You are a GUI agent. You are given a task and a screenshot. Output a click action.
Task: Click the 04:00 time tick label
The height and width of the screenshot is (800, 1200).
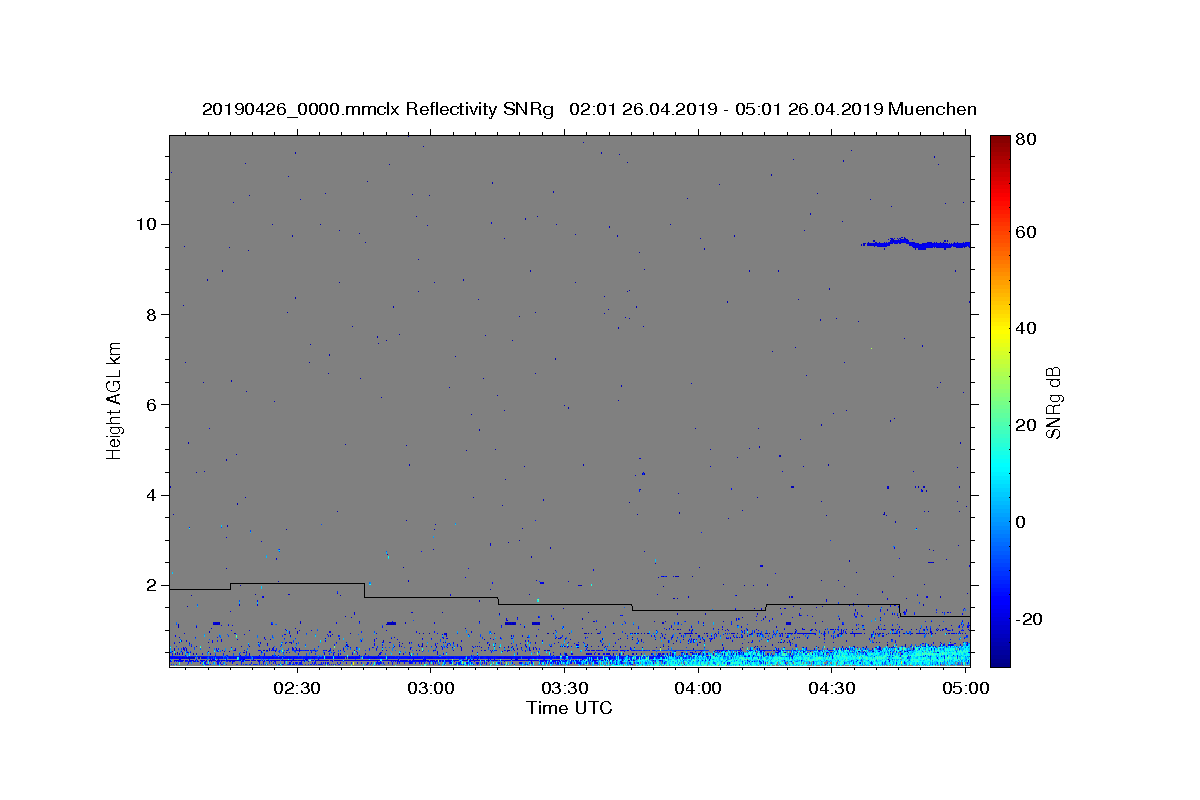point(698,689)
